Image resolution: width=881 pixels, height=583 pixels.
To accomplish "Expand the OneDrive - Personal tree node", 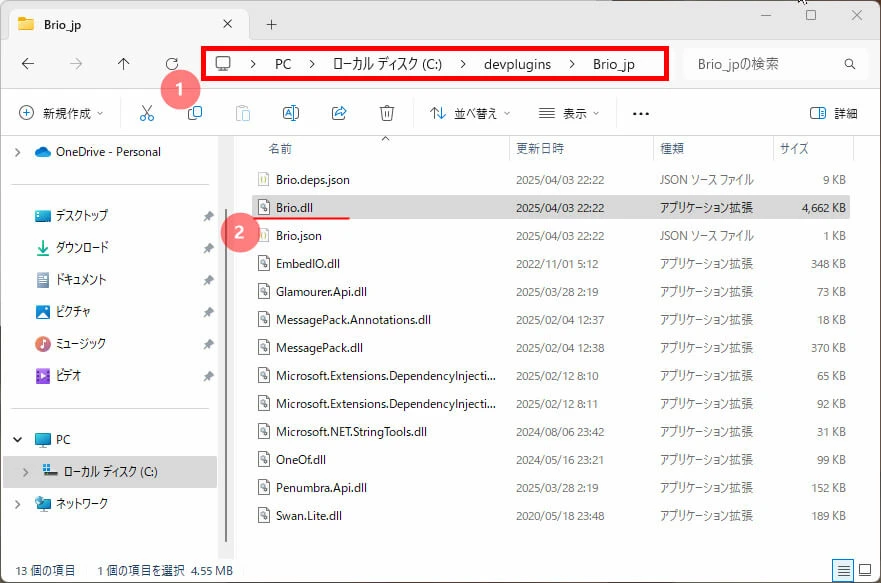I will [17, 152].
